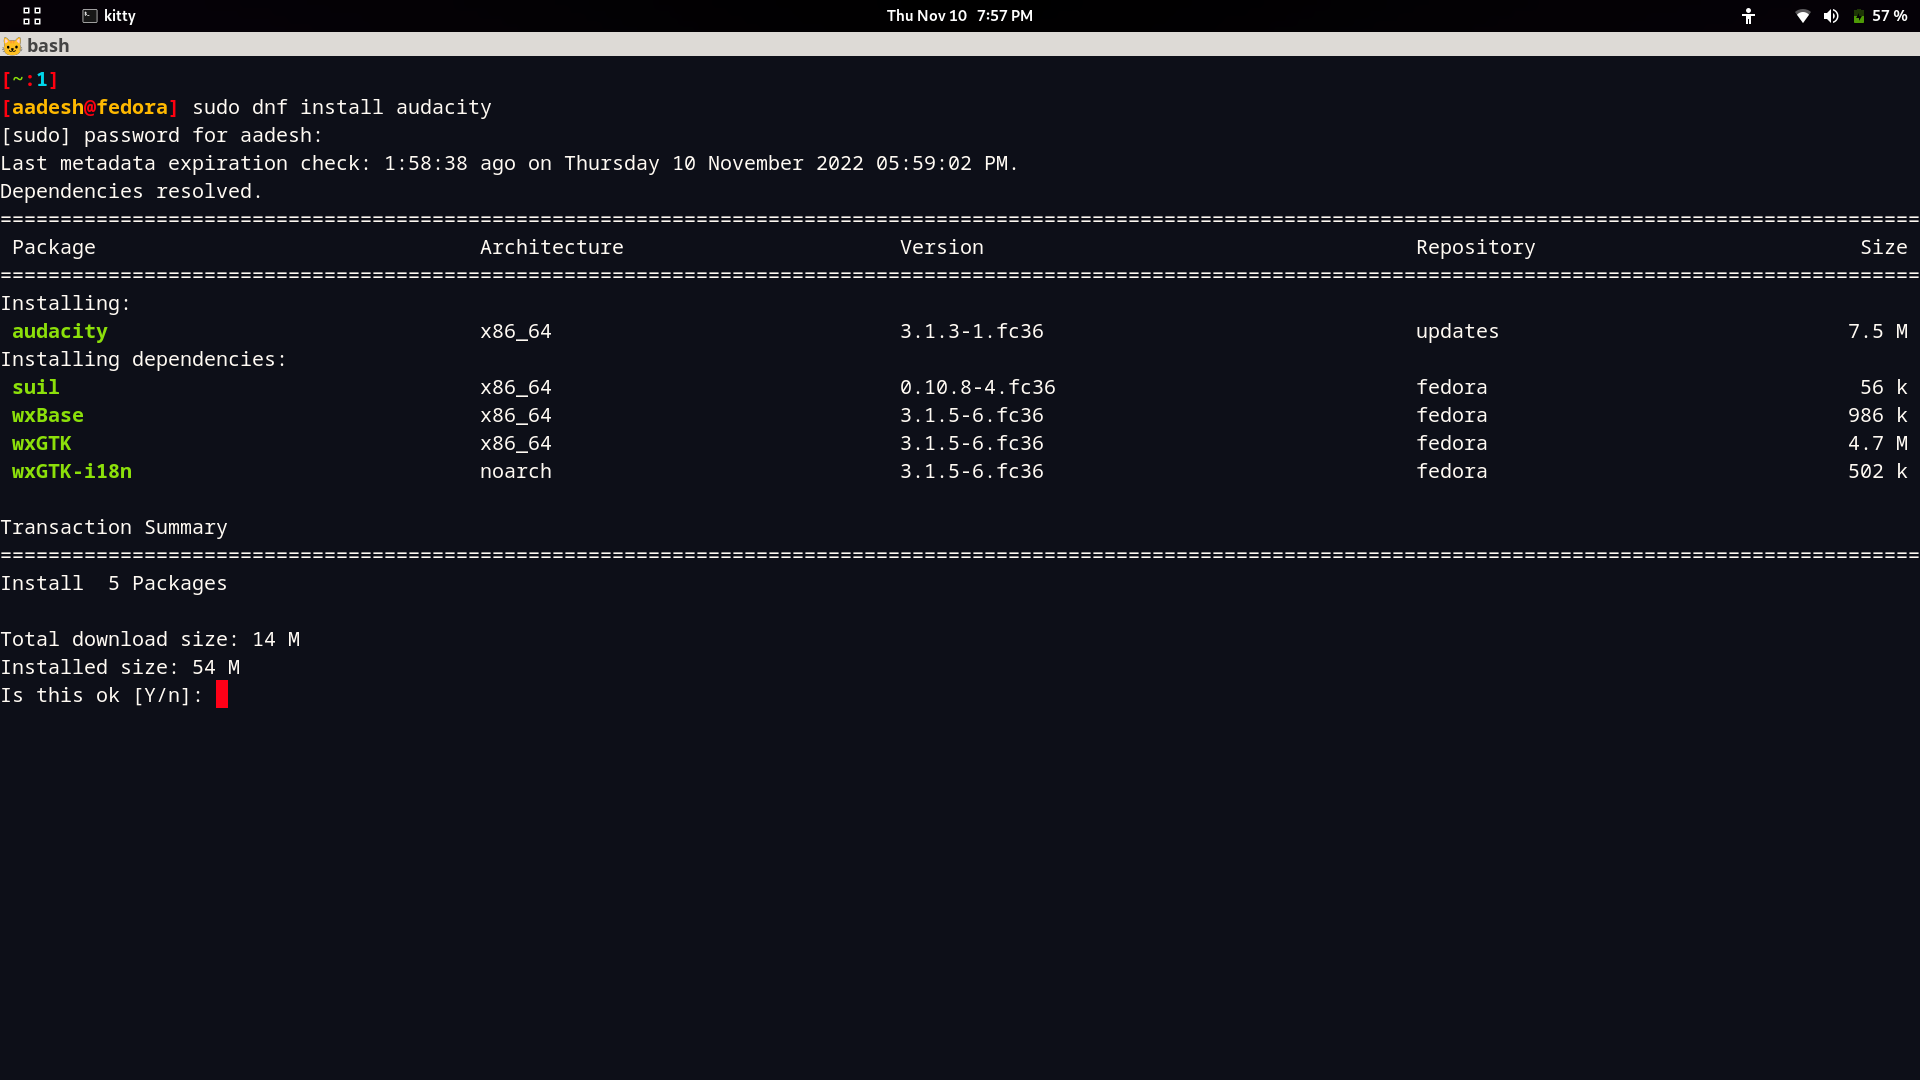Open the Activities overview grid icon
The image size is (1920, 1080).
(x=32, y=16)
